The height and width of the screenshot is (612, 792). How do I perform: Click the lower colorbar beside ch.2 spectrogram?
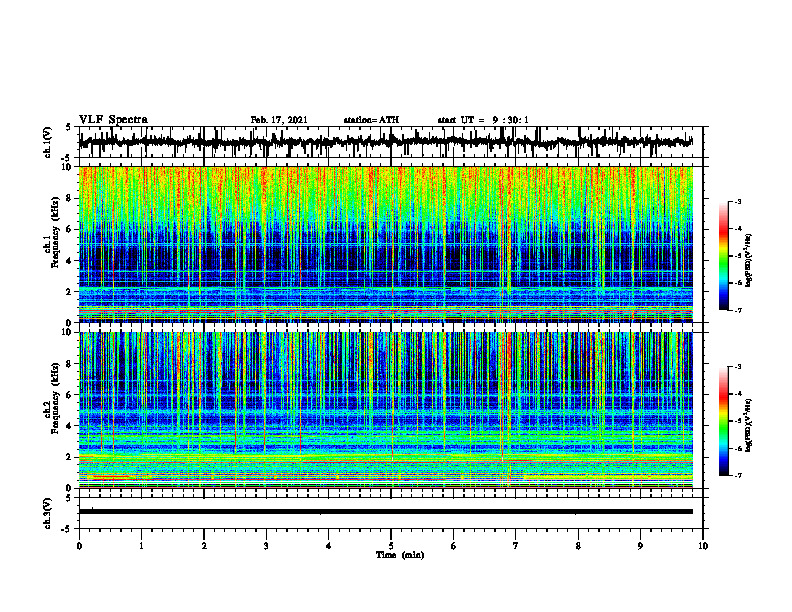pyautogui.click(x=723, y=421)
